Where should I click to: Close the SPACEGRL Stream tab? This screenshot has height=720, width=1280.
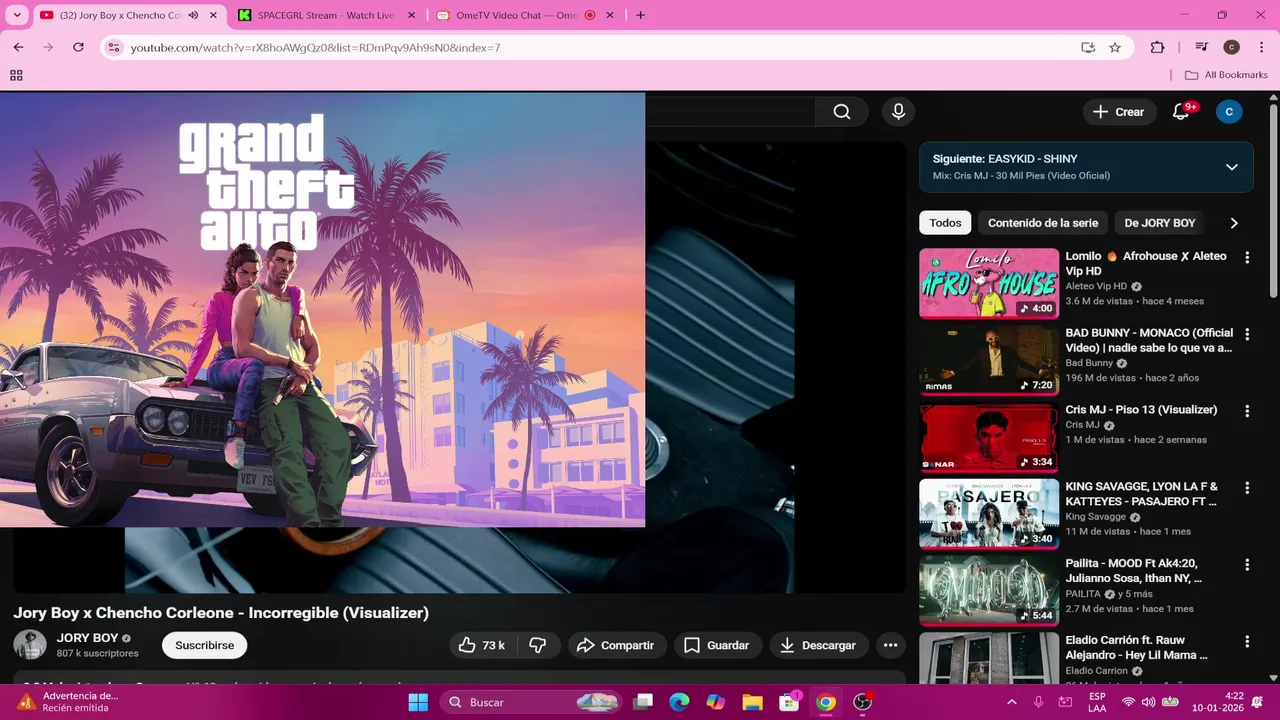pyautogui.click(x=411, y=15)
